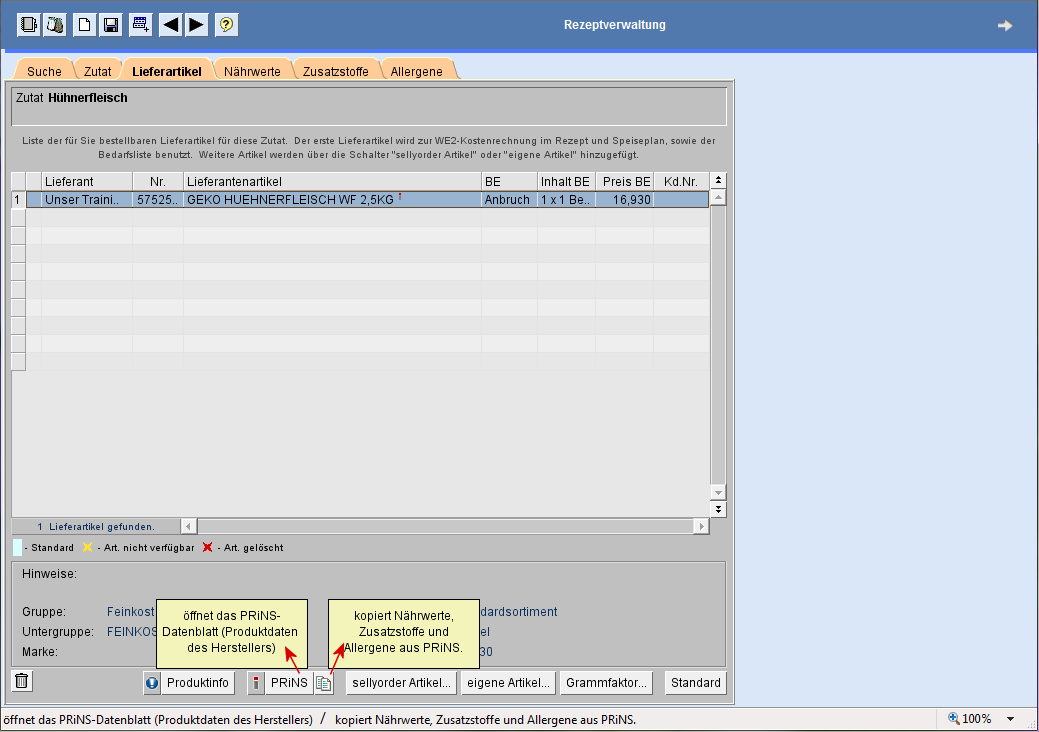Open the Allergene tab
Screen dimensions: 1039x732
(x=416, y=72)
